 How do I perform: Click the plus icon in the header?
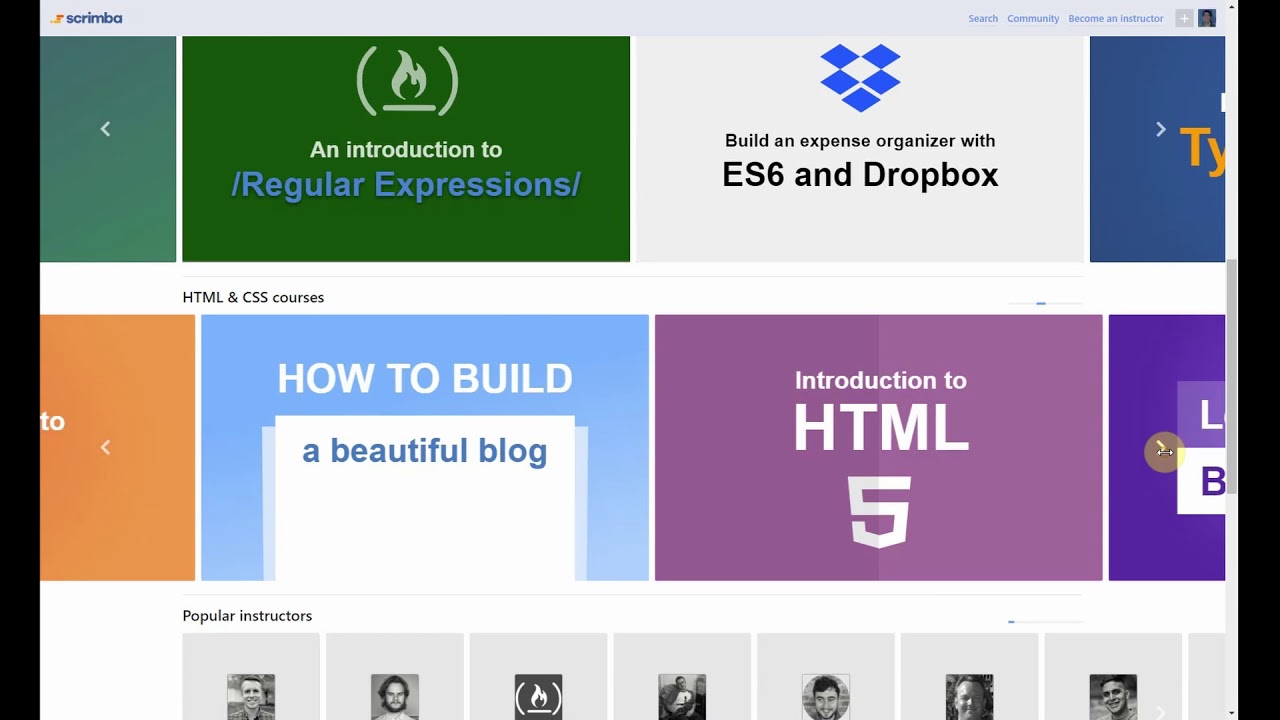[1184, 18]
